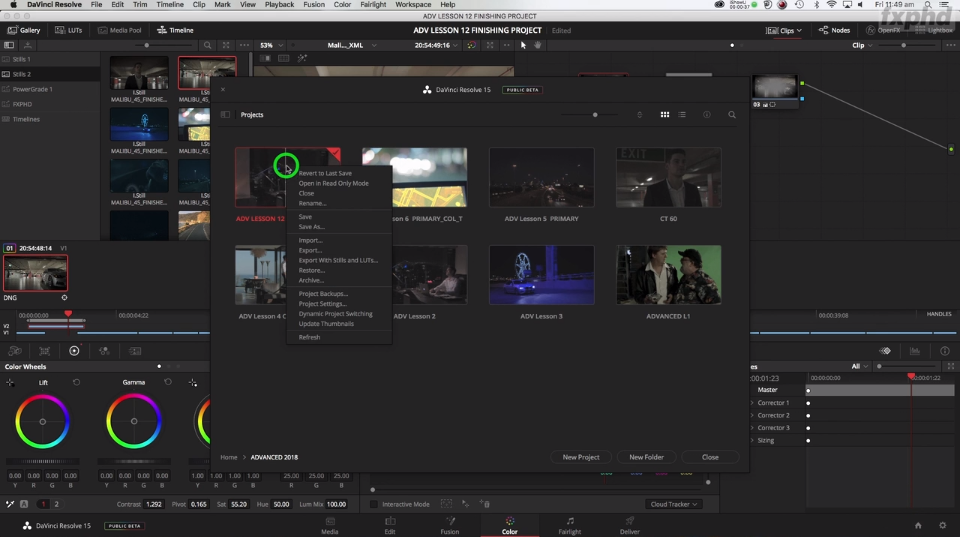
Task: Adjust project thumbnail size slider
Action: pyautogui.click(x=594, y=115)
